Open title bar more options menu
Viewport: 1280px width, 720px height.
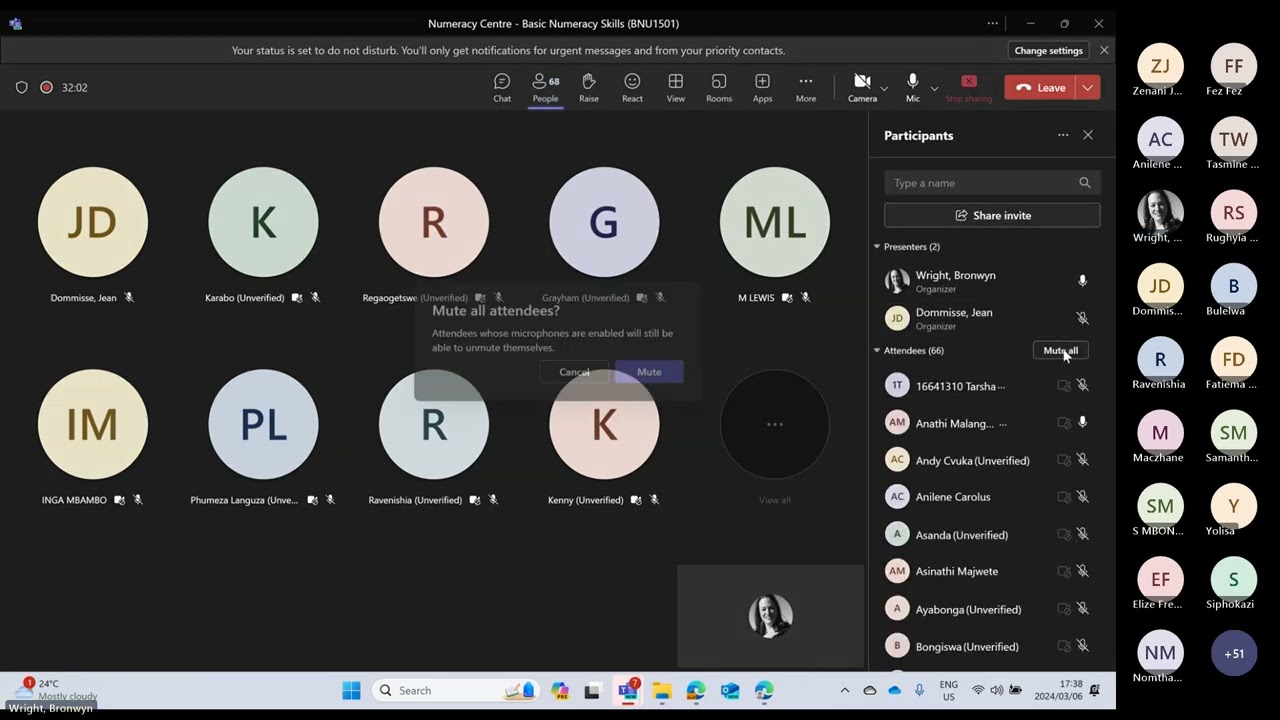(992, 23)
